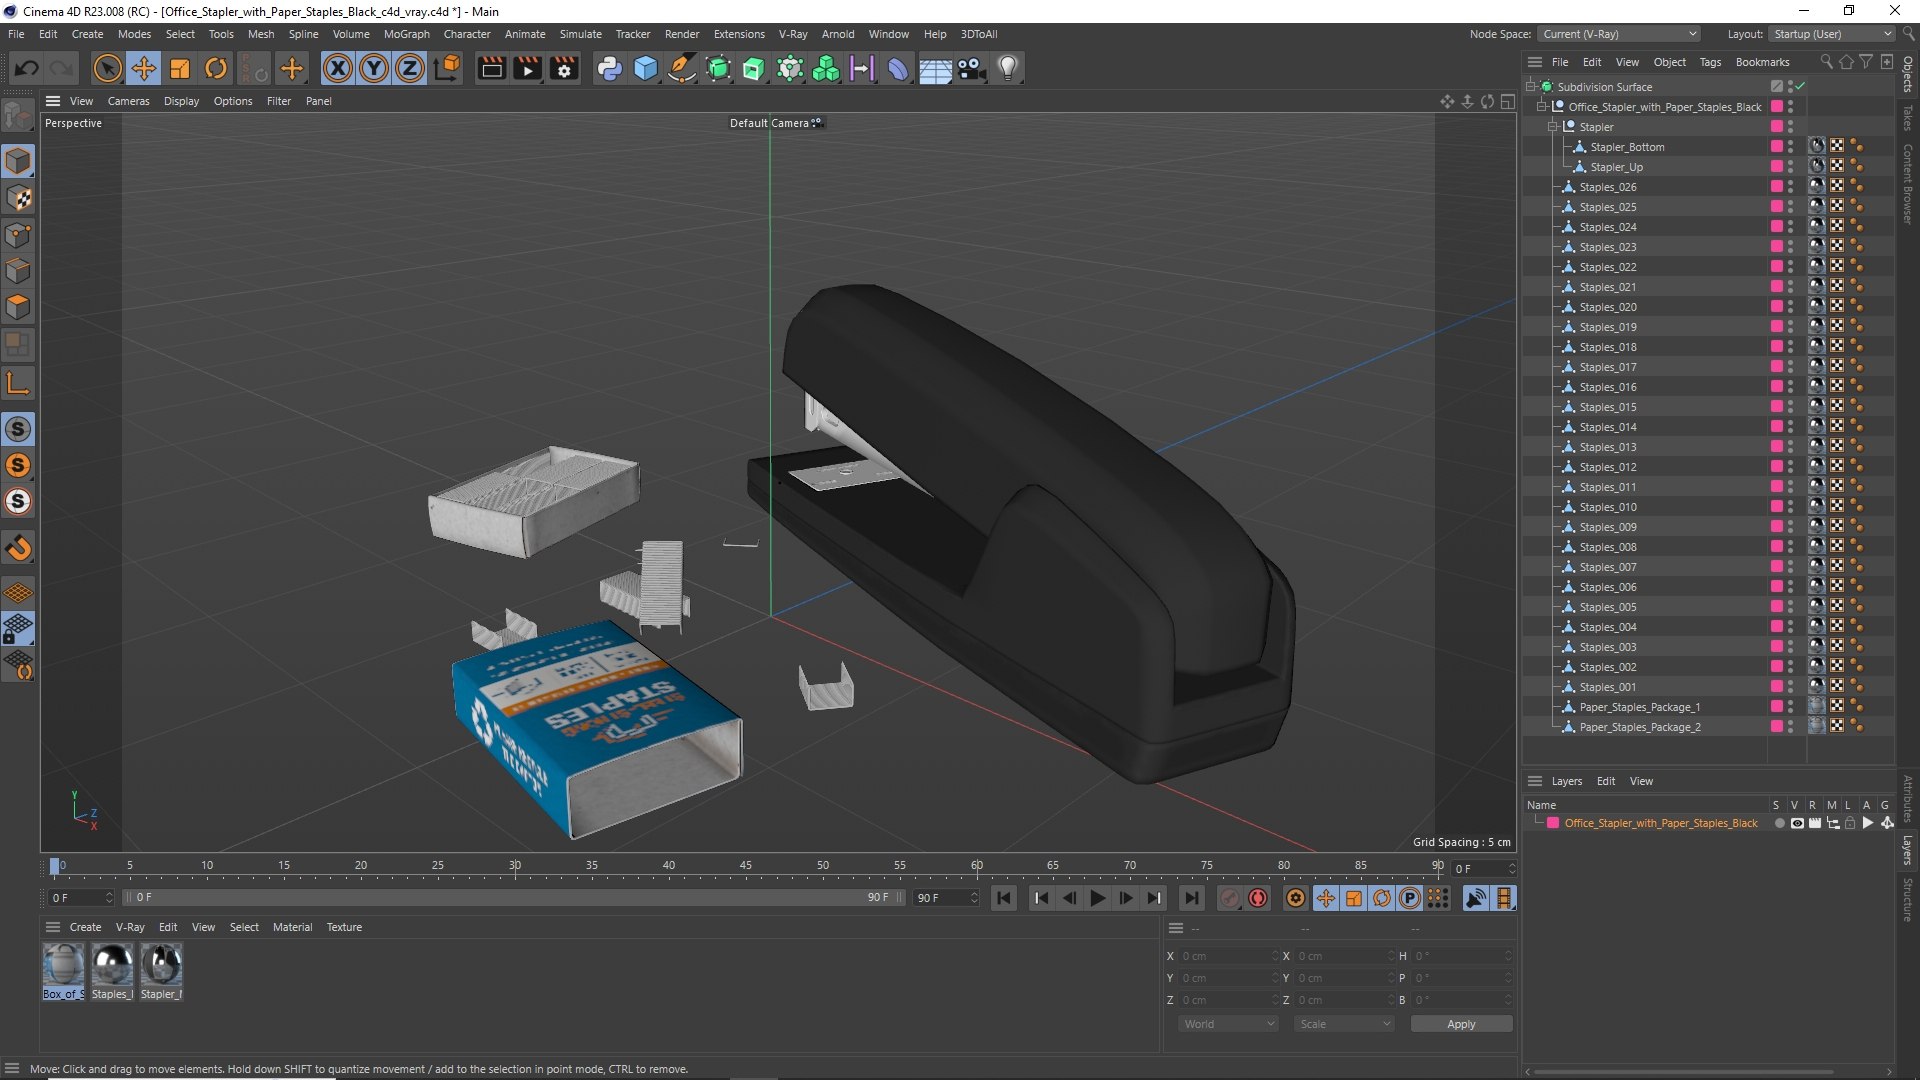
Task: Click pink layer swatch in Layers panel
Action: tap(1553, 823)
